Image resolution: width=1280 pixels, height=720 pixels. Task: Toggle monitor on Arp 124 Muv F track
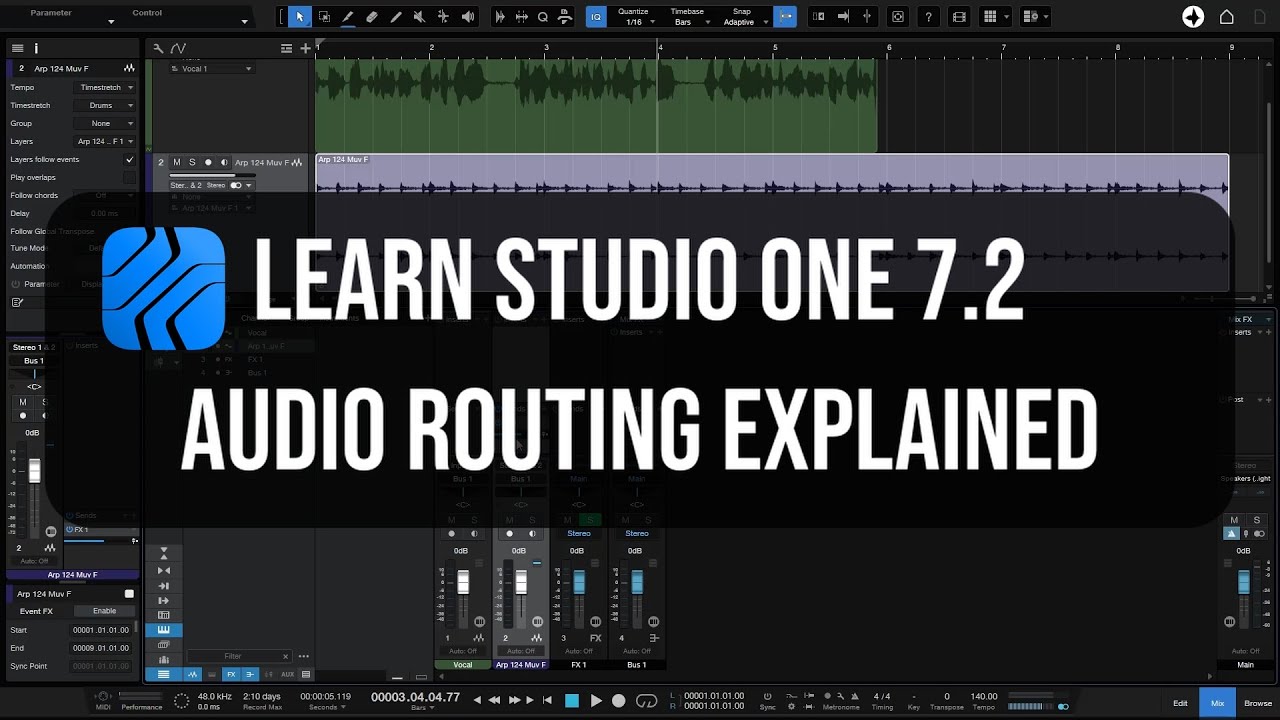[x=224, y=162]
